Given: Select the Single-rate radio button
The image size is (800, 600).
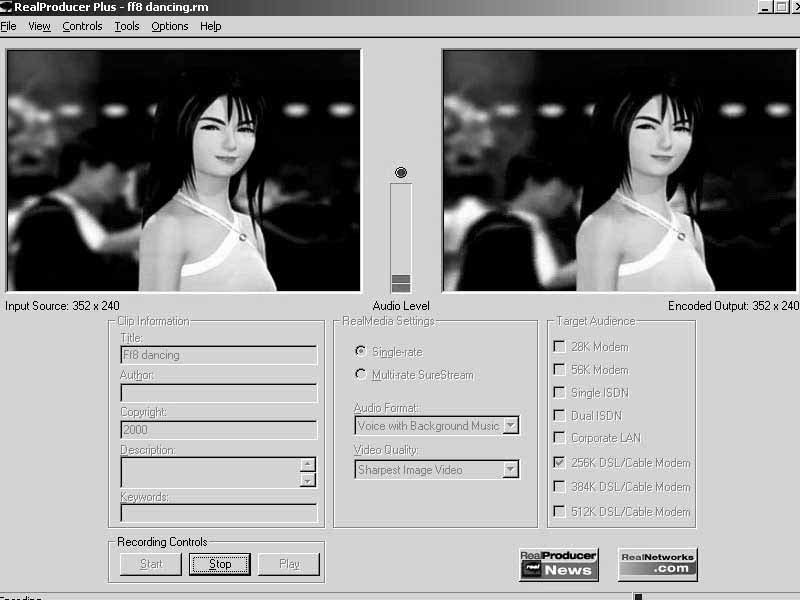Looking at the screenshot, I should tap(361, 352).
